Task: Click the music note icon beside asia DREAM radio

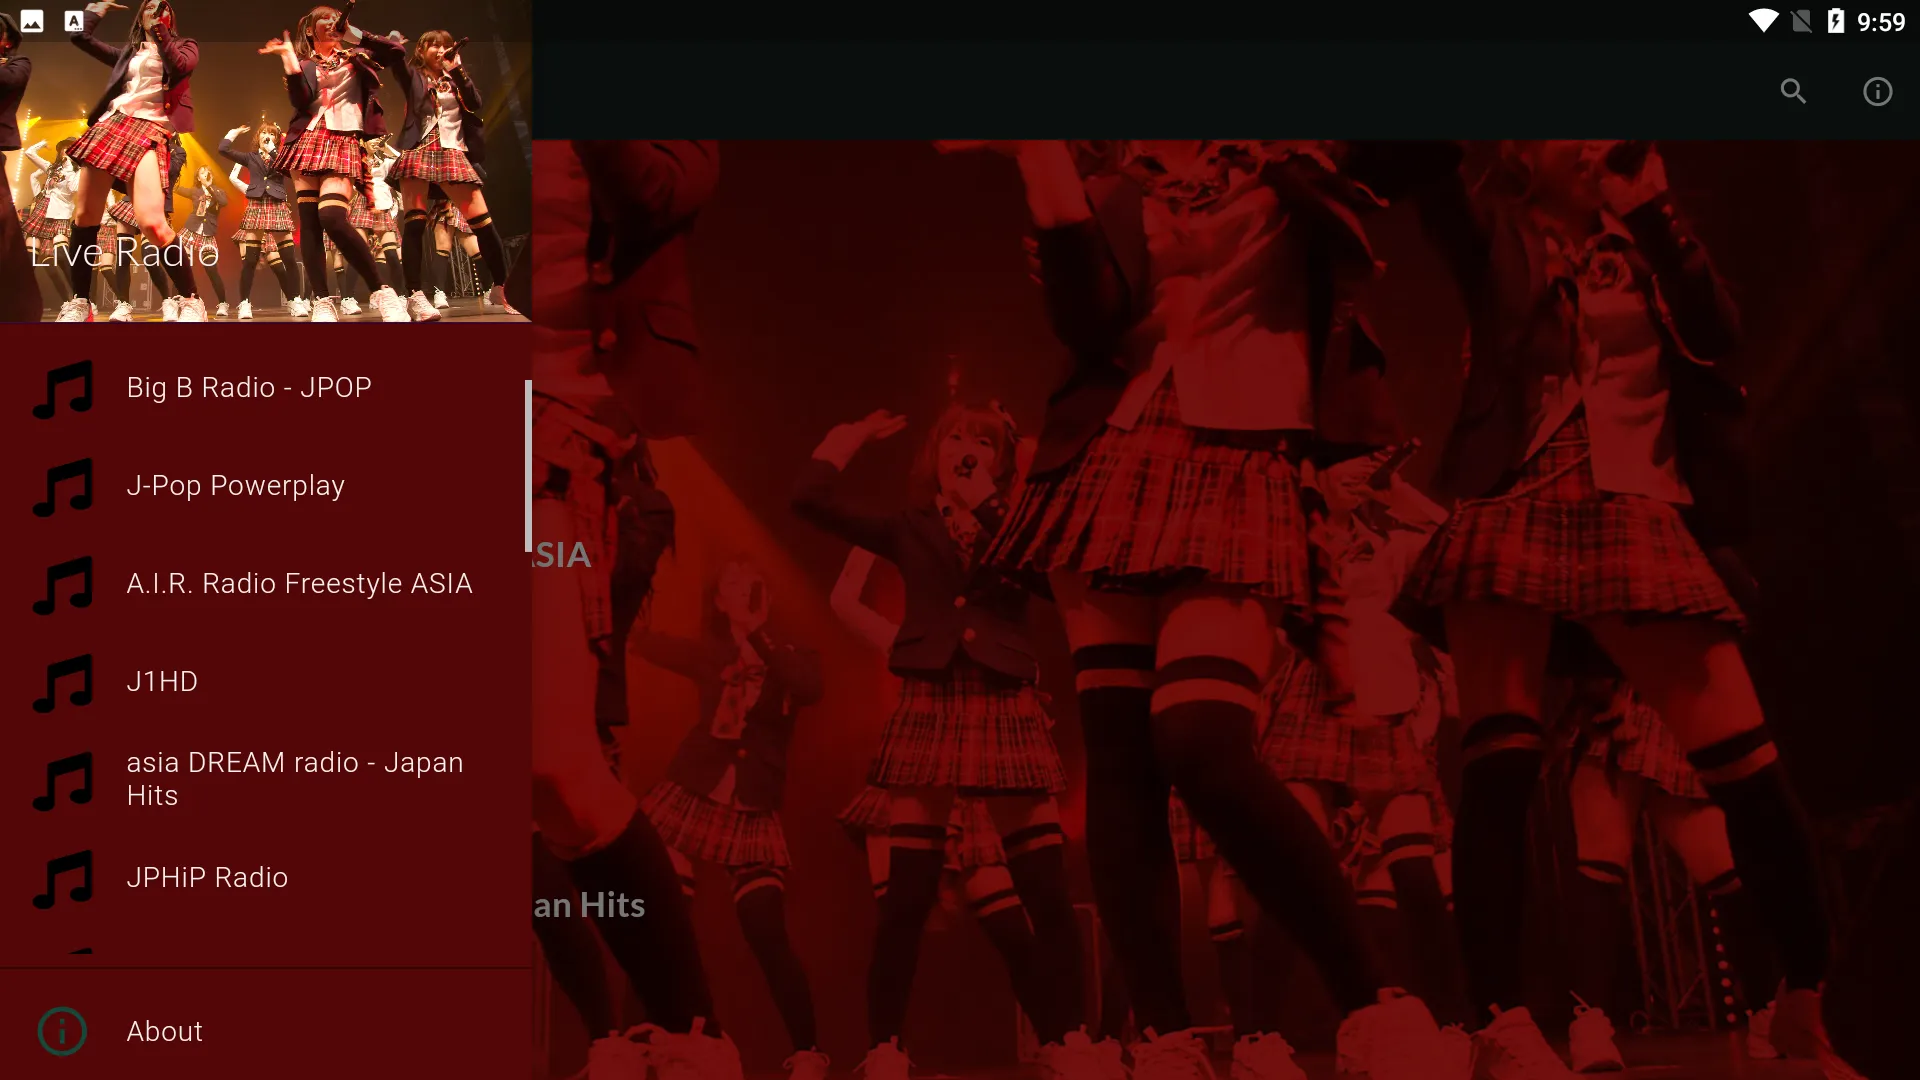Action: tap(62, 780)
